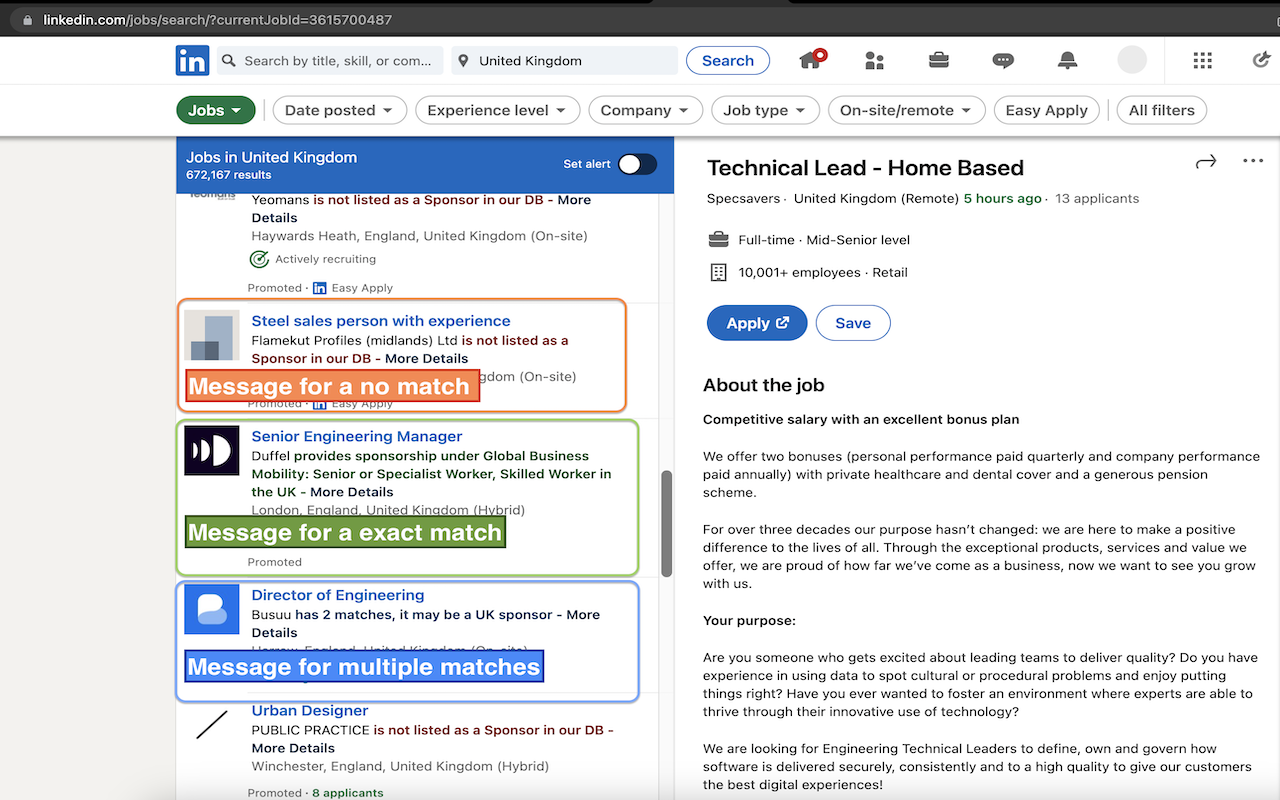The width and height of the screenshot is (1280, 800).
Task: Click the blue Apply button
Action: 756,323
